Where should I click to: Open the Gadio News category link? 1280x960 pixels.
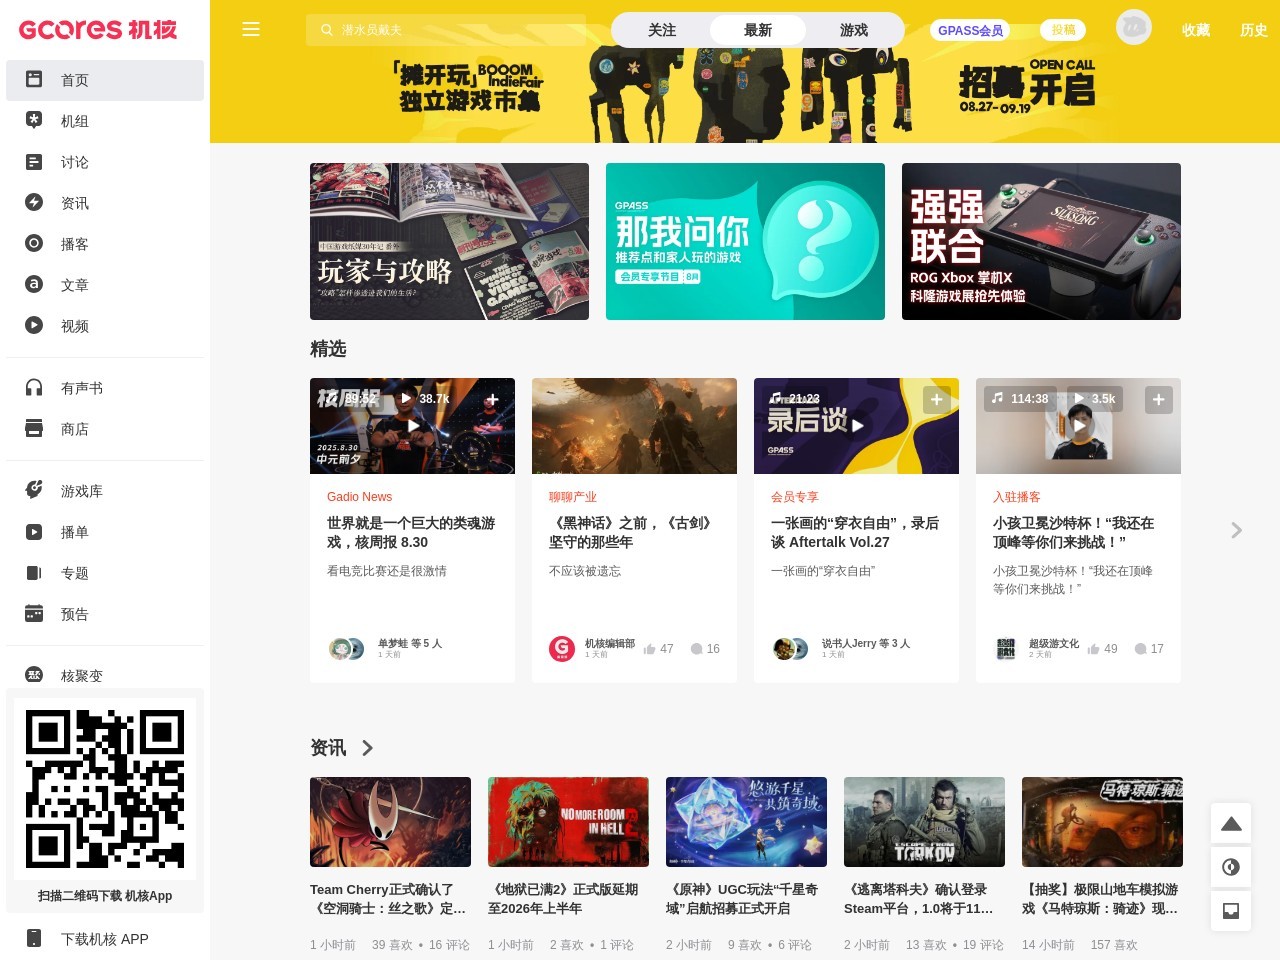pos(359,497)
